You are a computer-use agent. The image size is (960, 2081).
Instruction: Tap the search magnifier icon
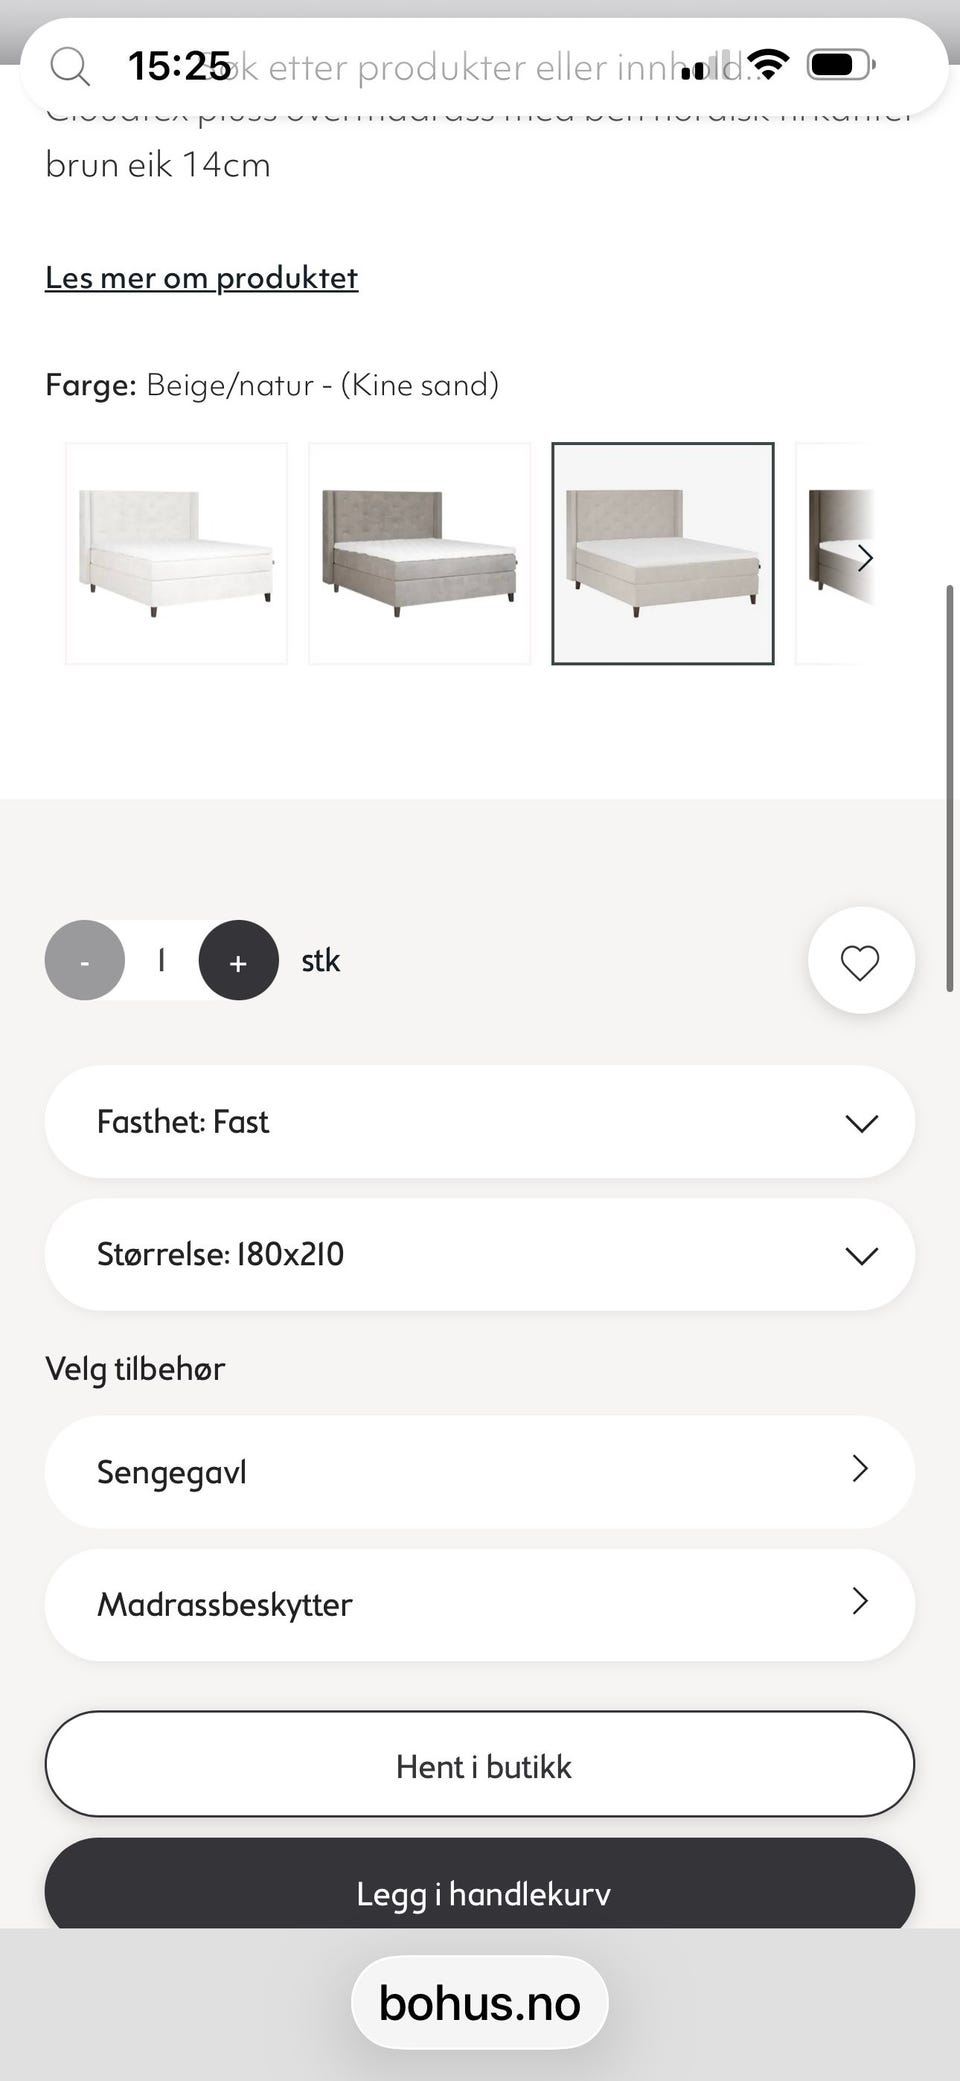click(x=70, y=67)
